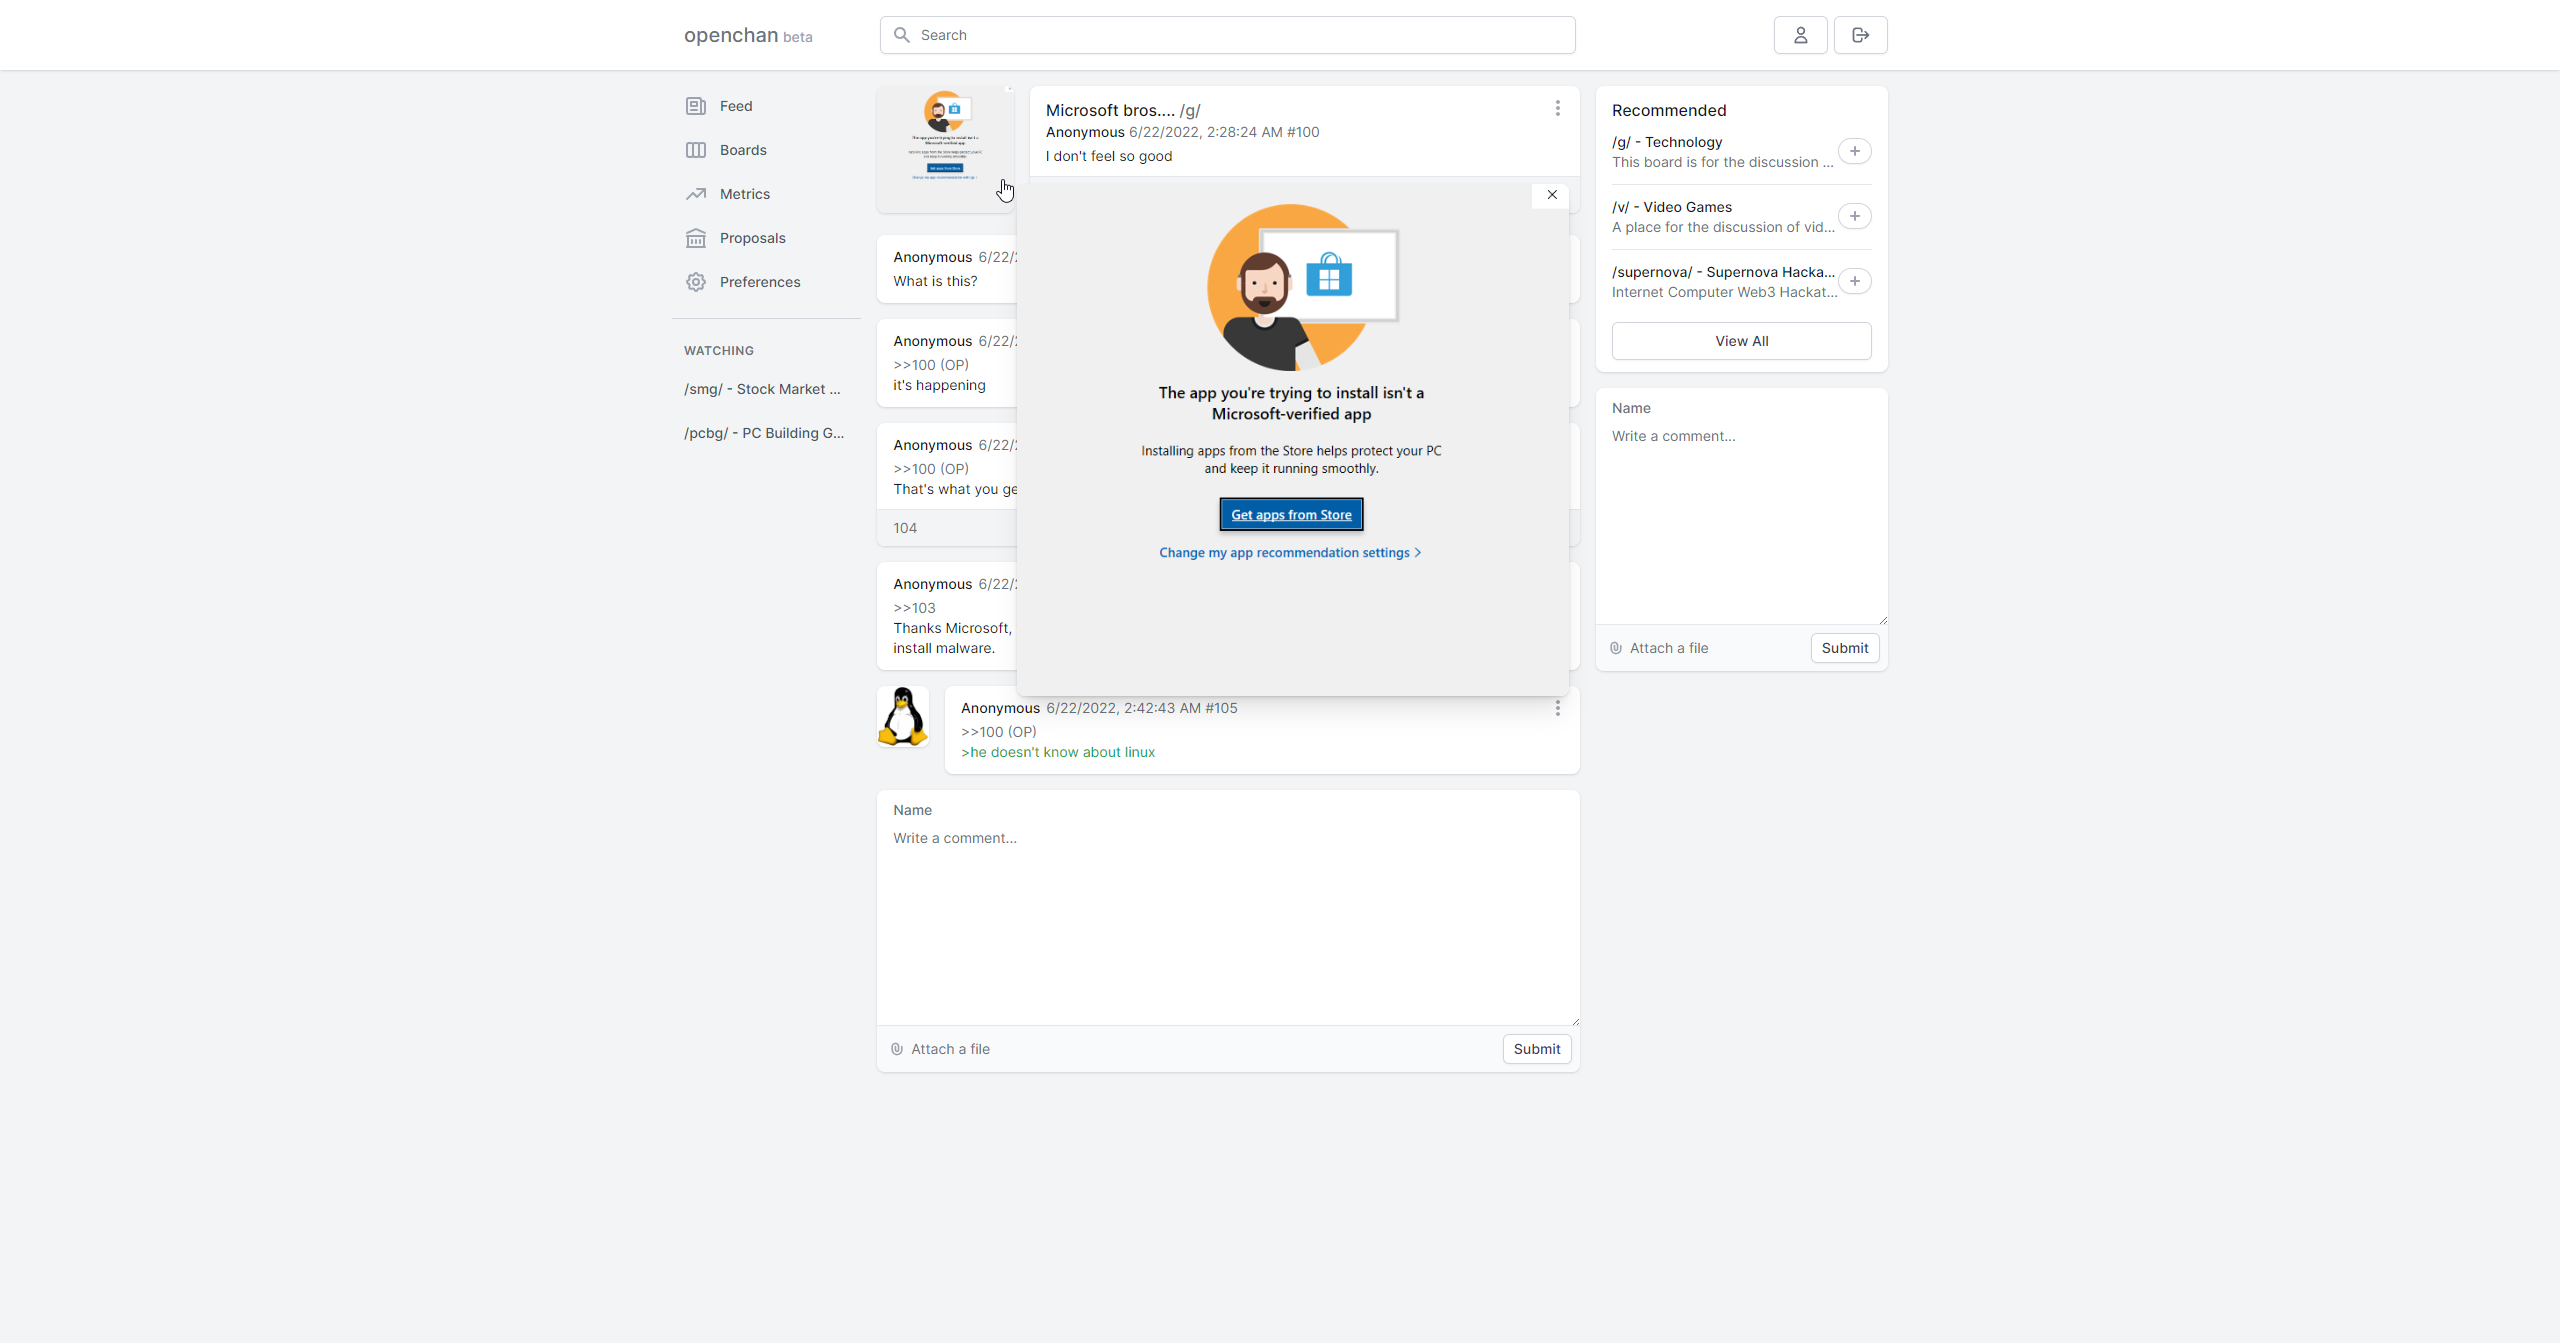Add /v/ Video Games board with plus

click(1854, 216)
